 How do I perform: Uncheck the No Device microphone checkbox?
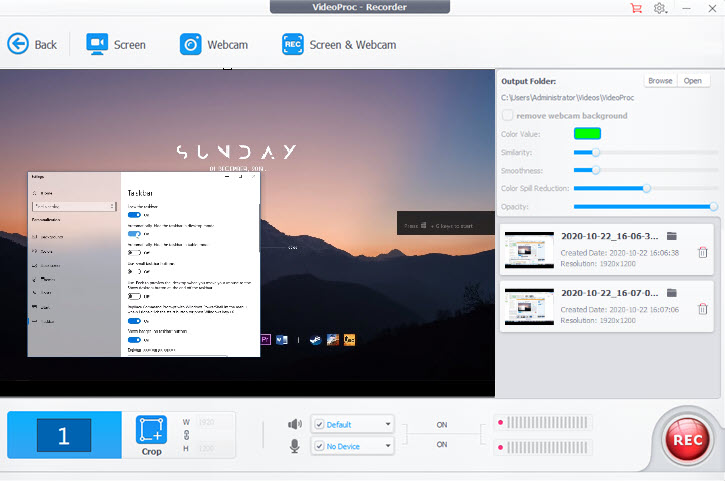[x=319, y=446]
